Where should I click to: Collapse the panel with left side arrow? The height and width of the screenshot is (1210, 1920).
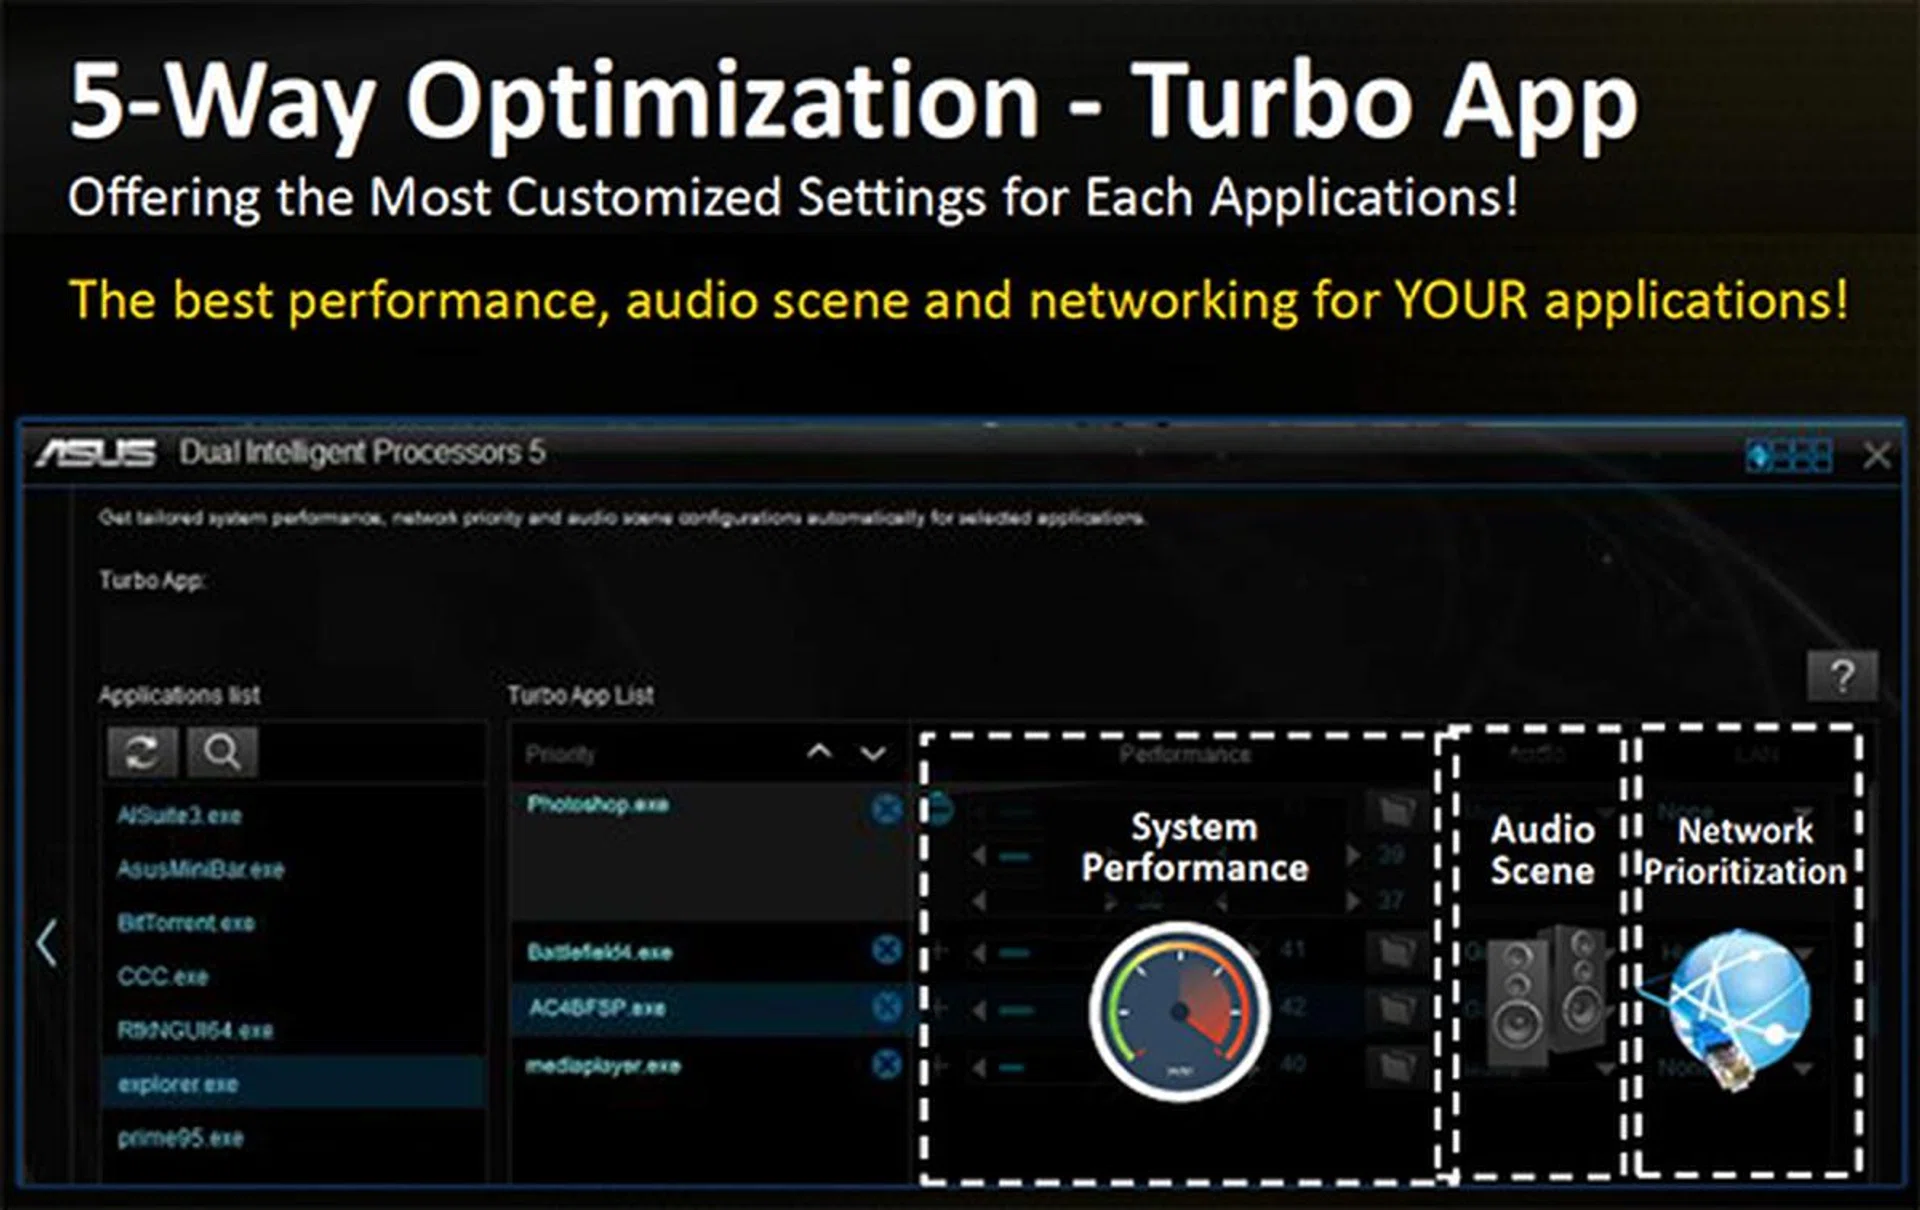(x=46, y=943)
